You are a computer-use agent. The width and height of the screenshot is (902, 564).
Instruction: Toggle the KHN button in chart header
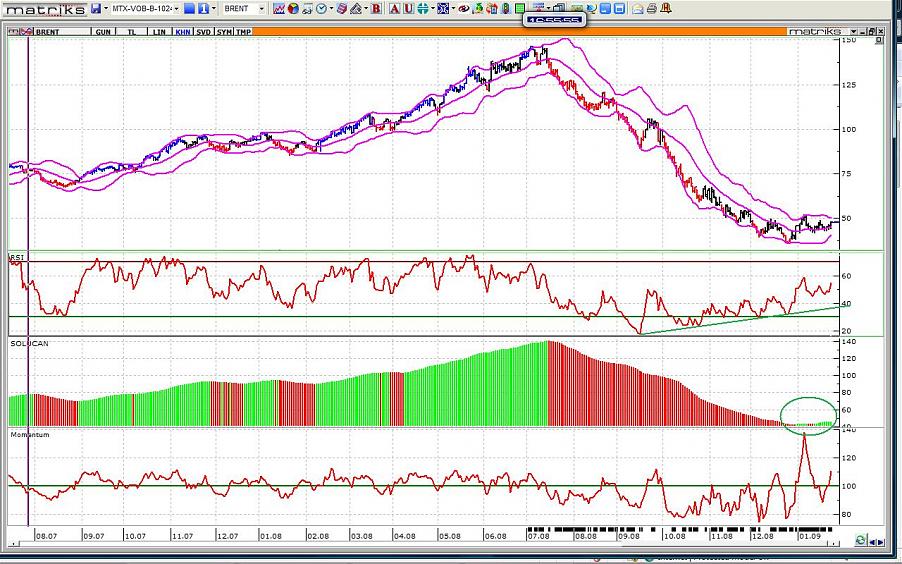click(182, 32)
